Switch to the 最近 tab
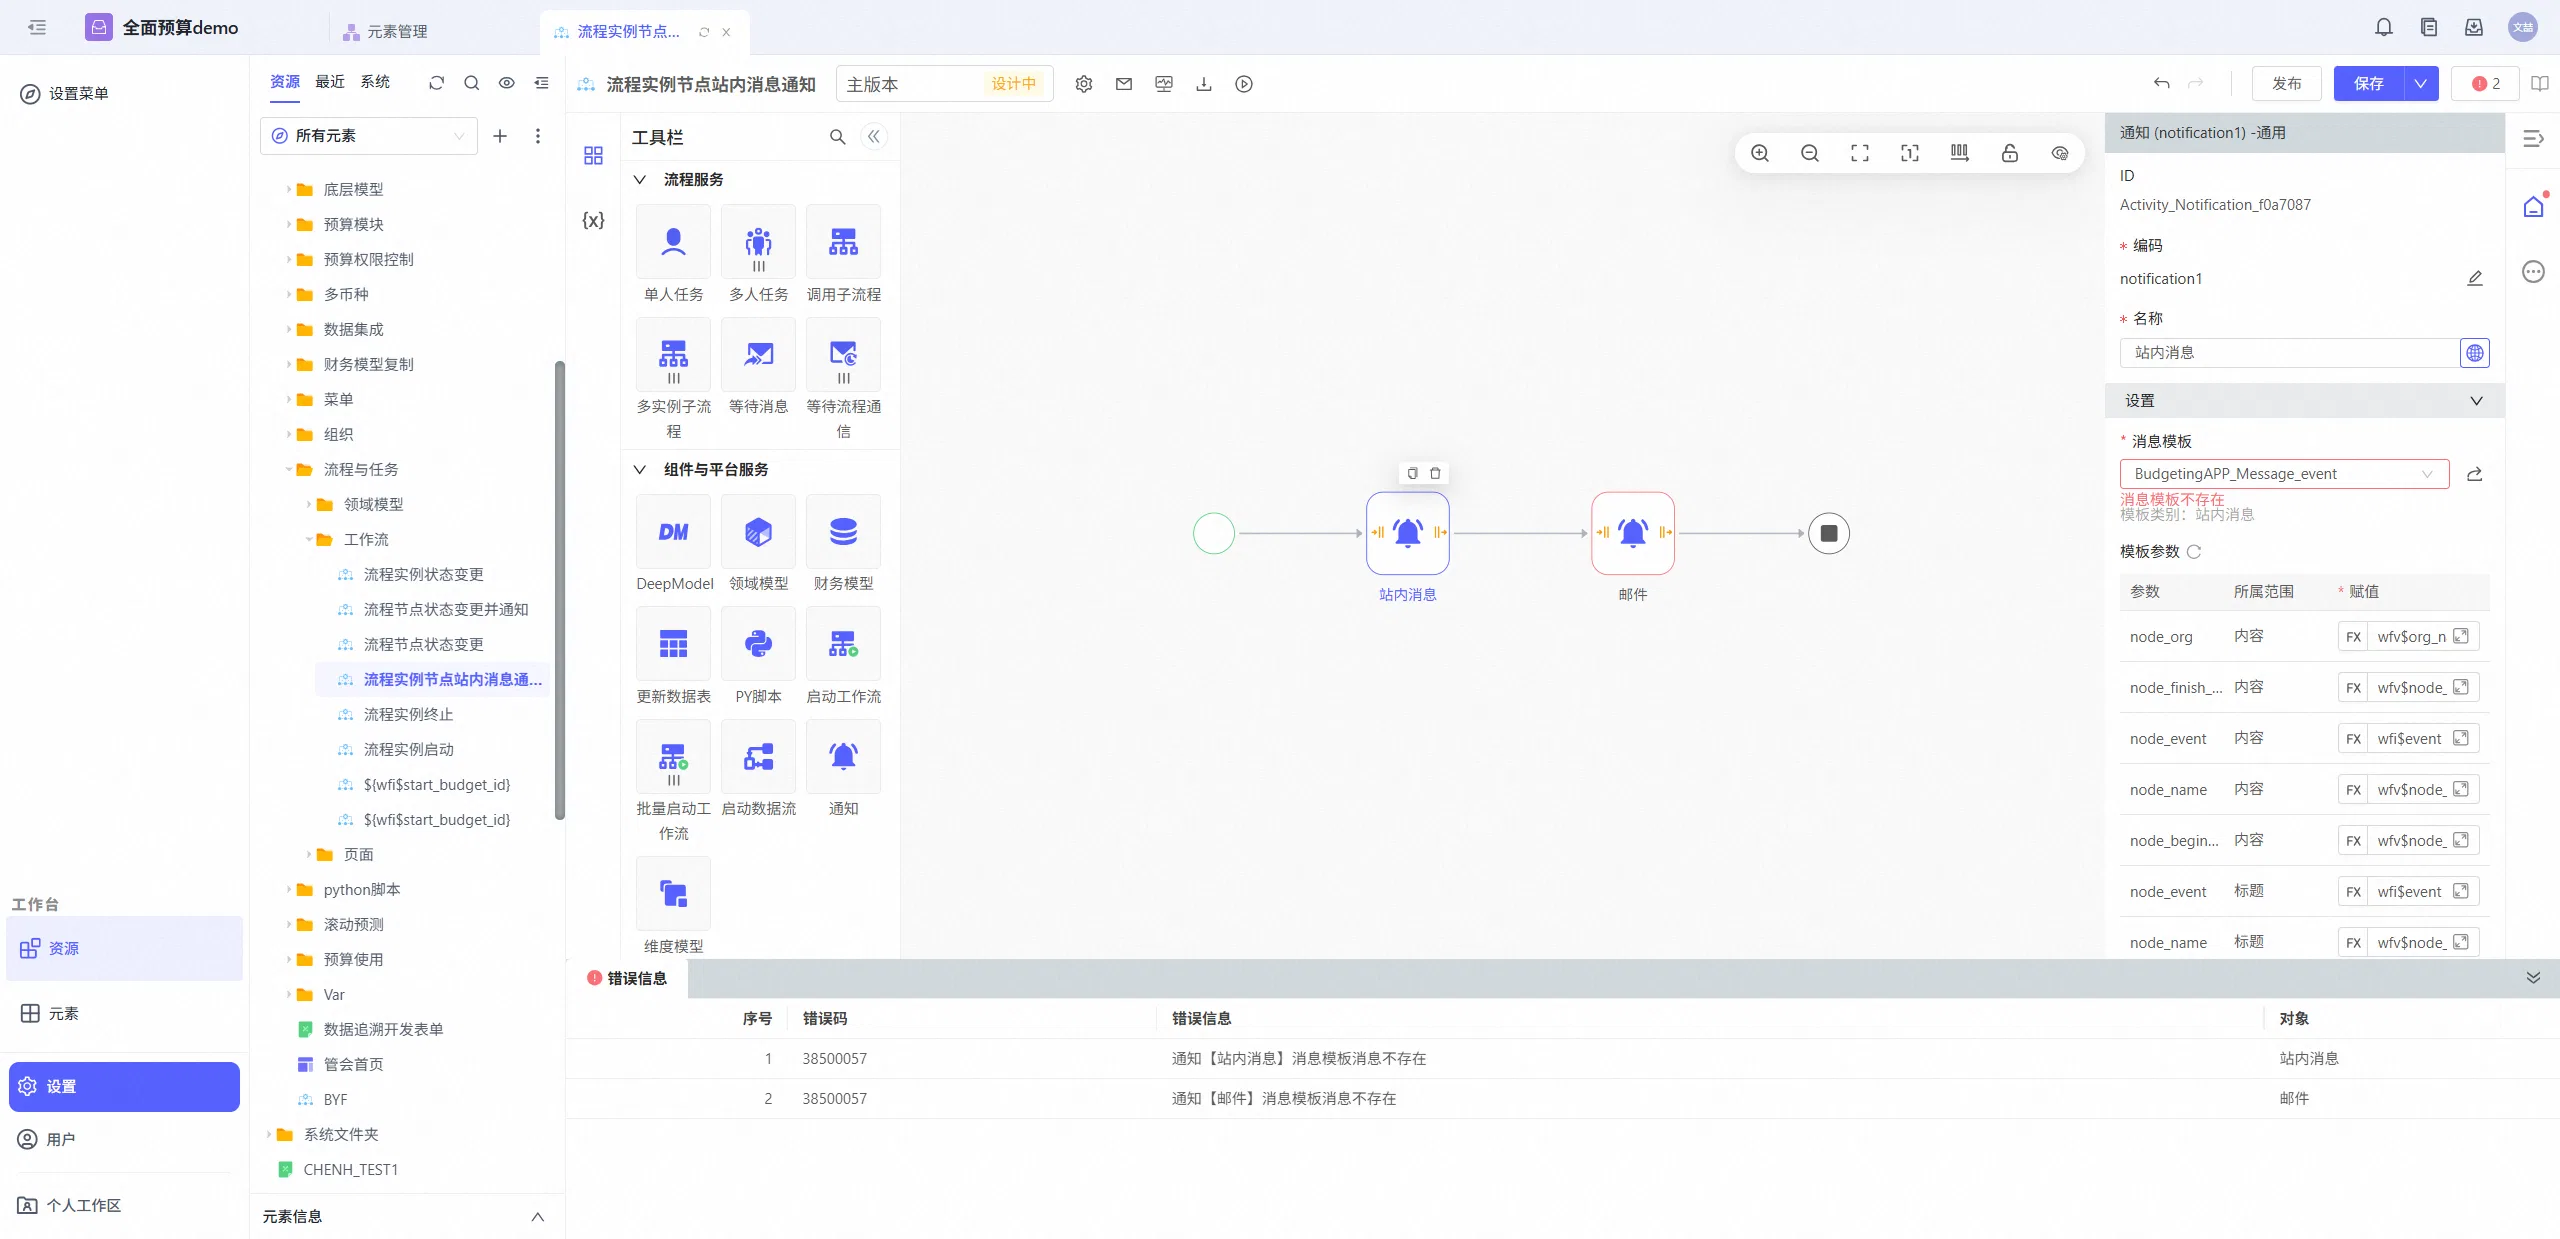Viewport: 2560px width, 1239px height. pyautogui.click(x=330, y=82)
